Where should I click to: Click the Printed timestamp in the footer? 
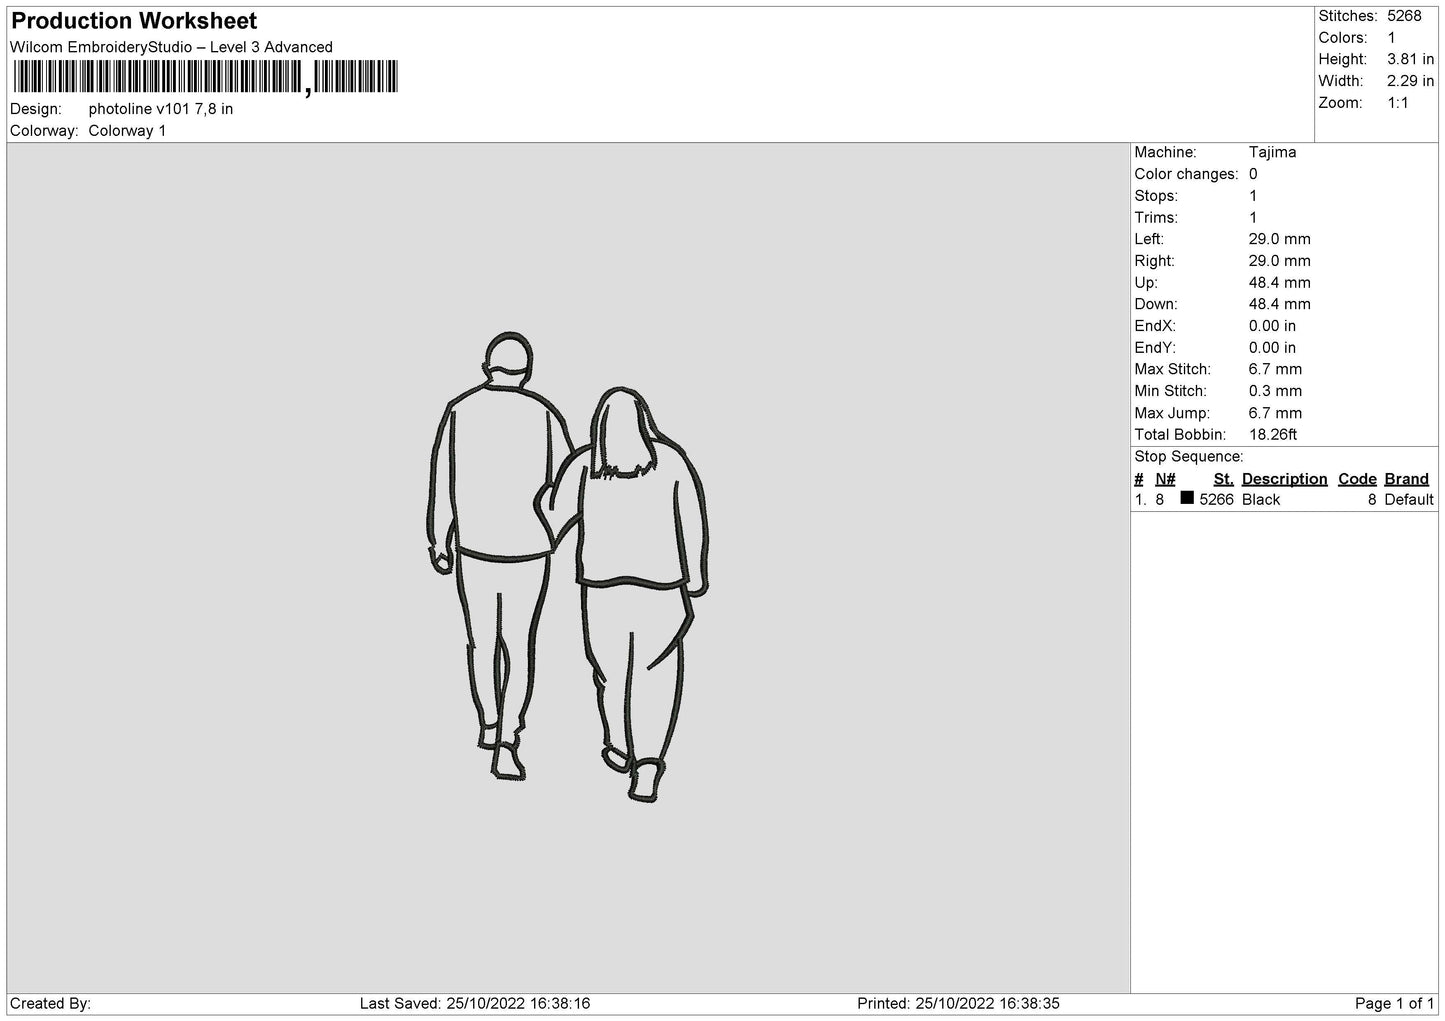[958, 1004]
